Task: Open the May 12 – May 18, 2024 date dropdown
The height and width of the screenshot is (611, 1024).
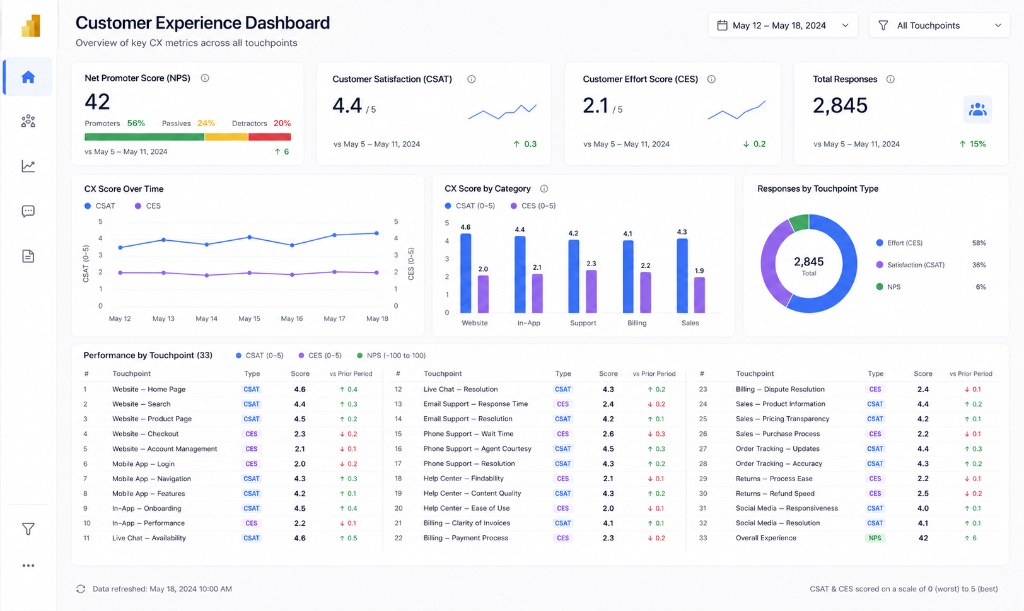Action: (x=782, y=25)
